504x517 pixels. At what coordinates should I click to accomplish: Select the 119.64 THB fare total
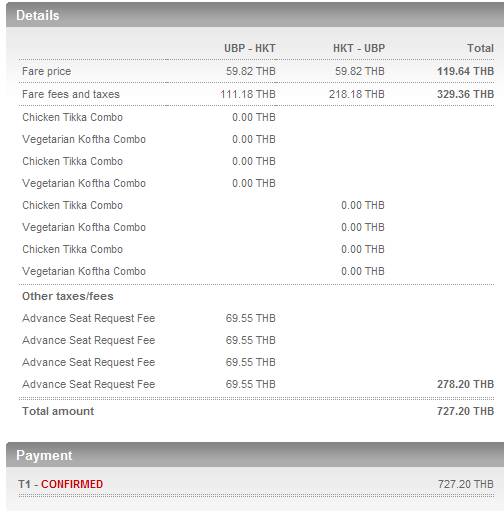click(465, 71)
